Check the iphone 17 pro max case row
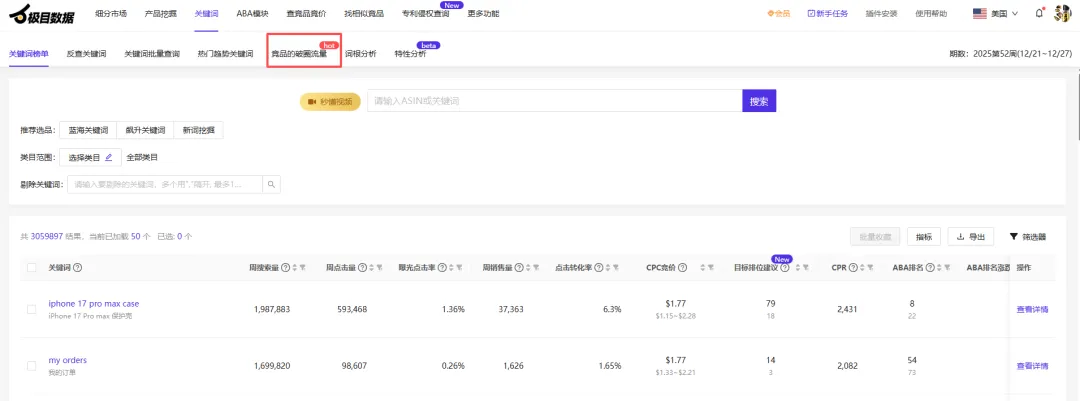 tap(32, 309)
